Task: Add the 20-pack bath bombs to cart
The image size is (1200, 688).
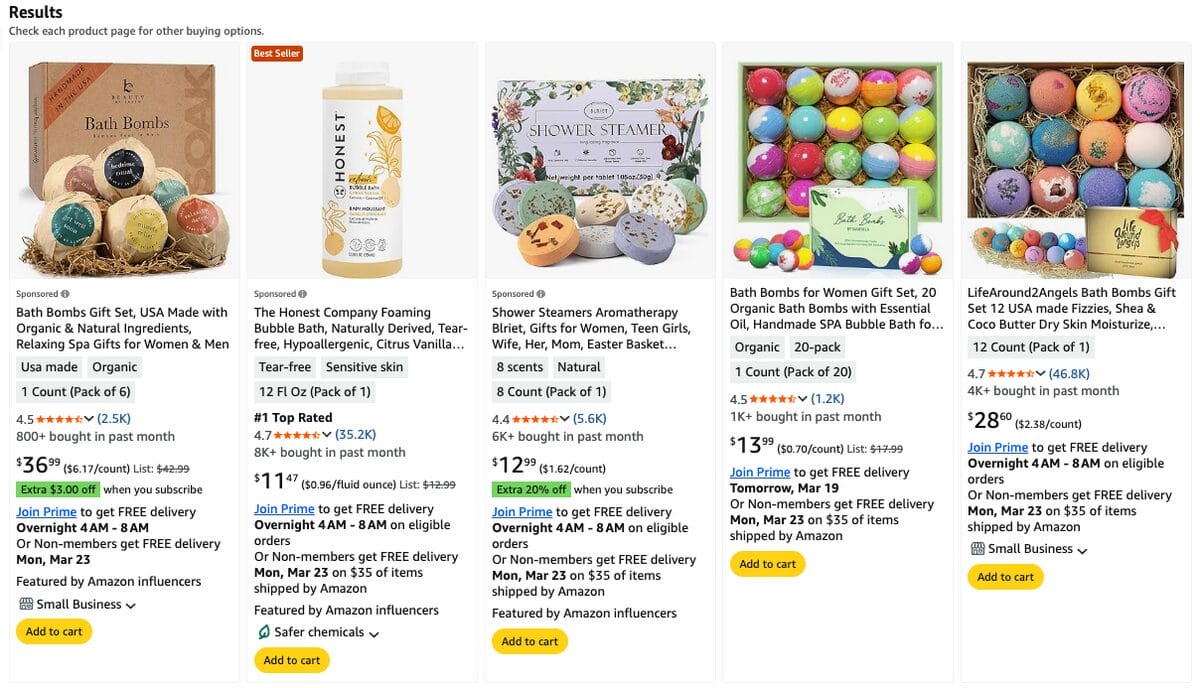Action: [x=767, y=564]
